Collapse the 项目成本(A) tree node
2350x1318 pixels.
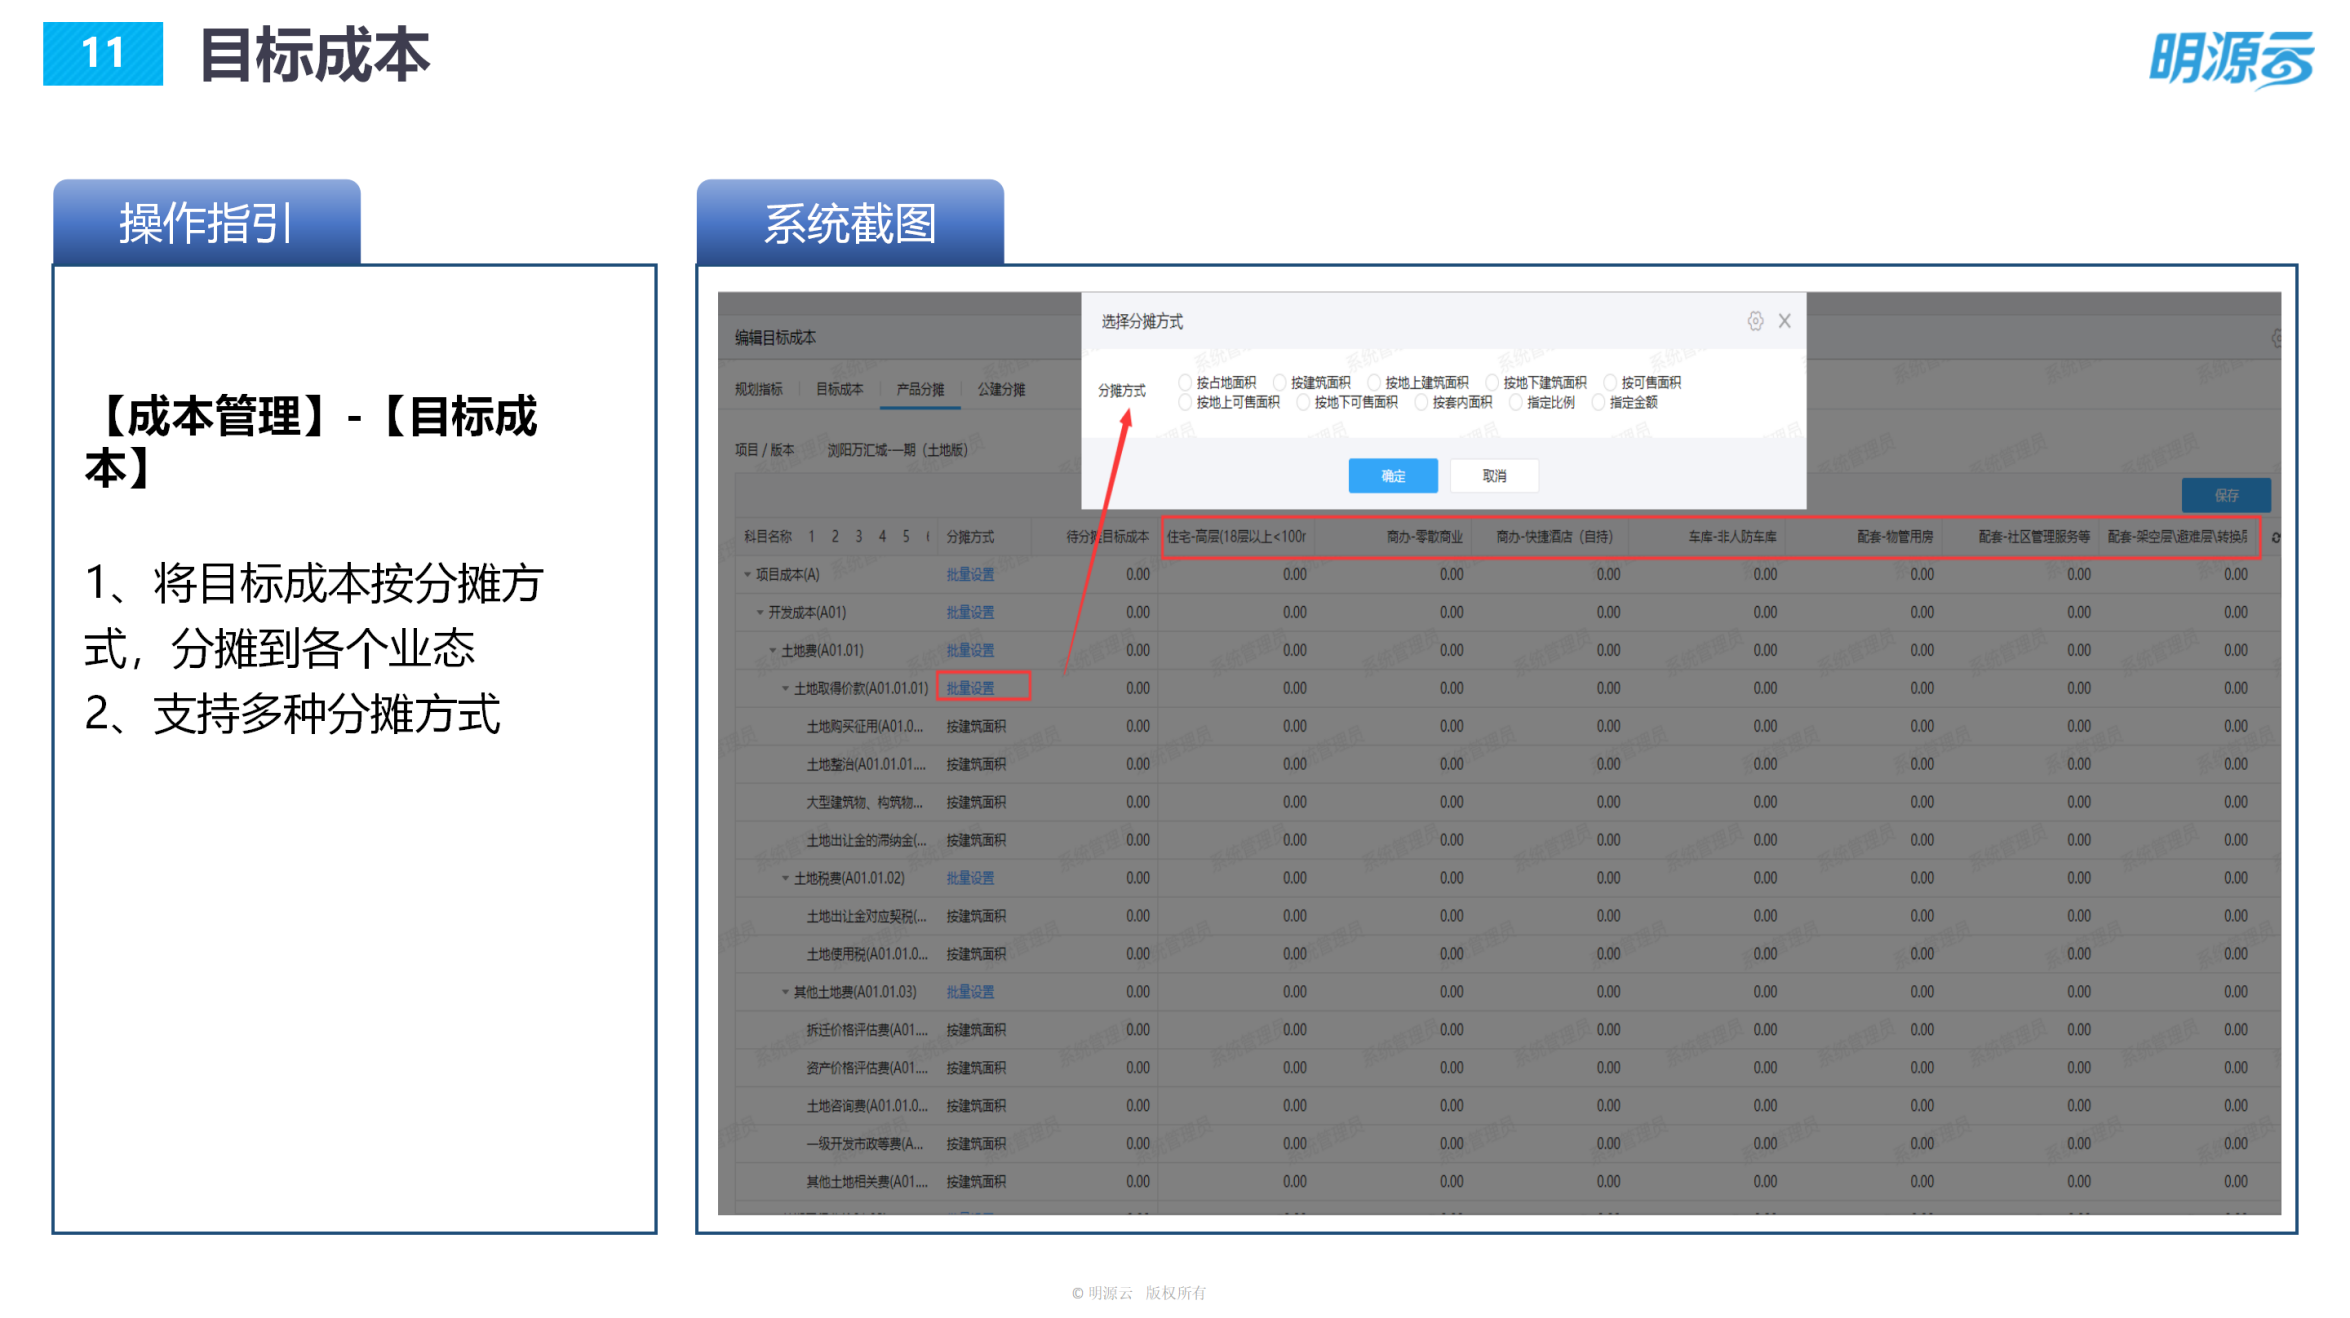[748, 575]
